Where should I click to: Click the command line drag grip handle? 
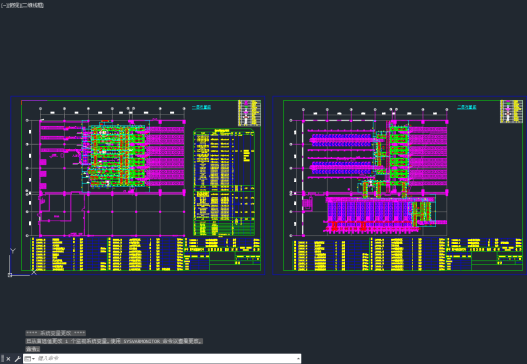click(x=2, y=359)
